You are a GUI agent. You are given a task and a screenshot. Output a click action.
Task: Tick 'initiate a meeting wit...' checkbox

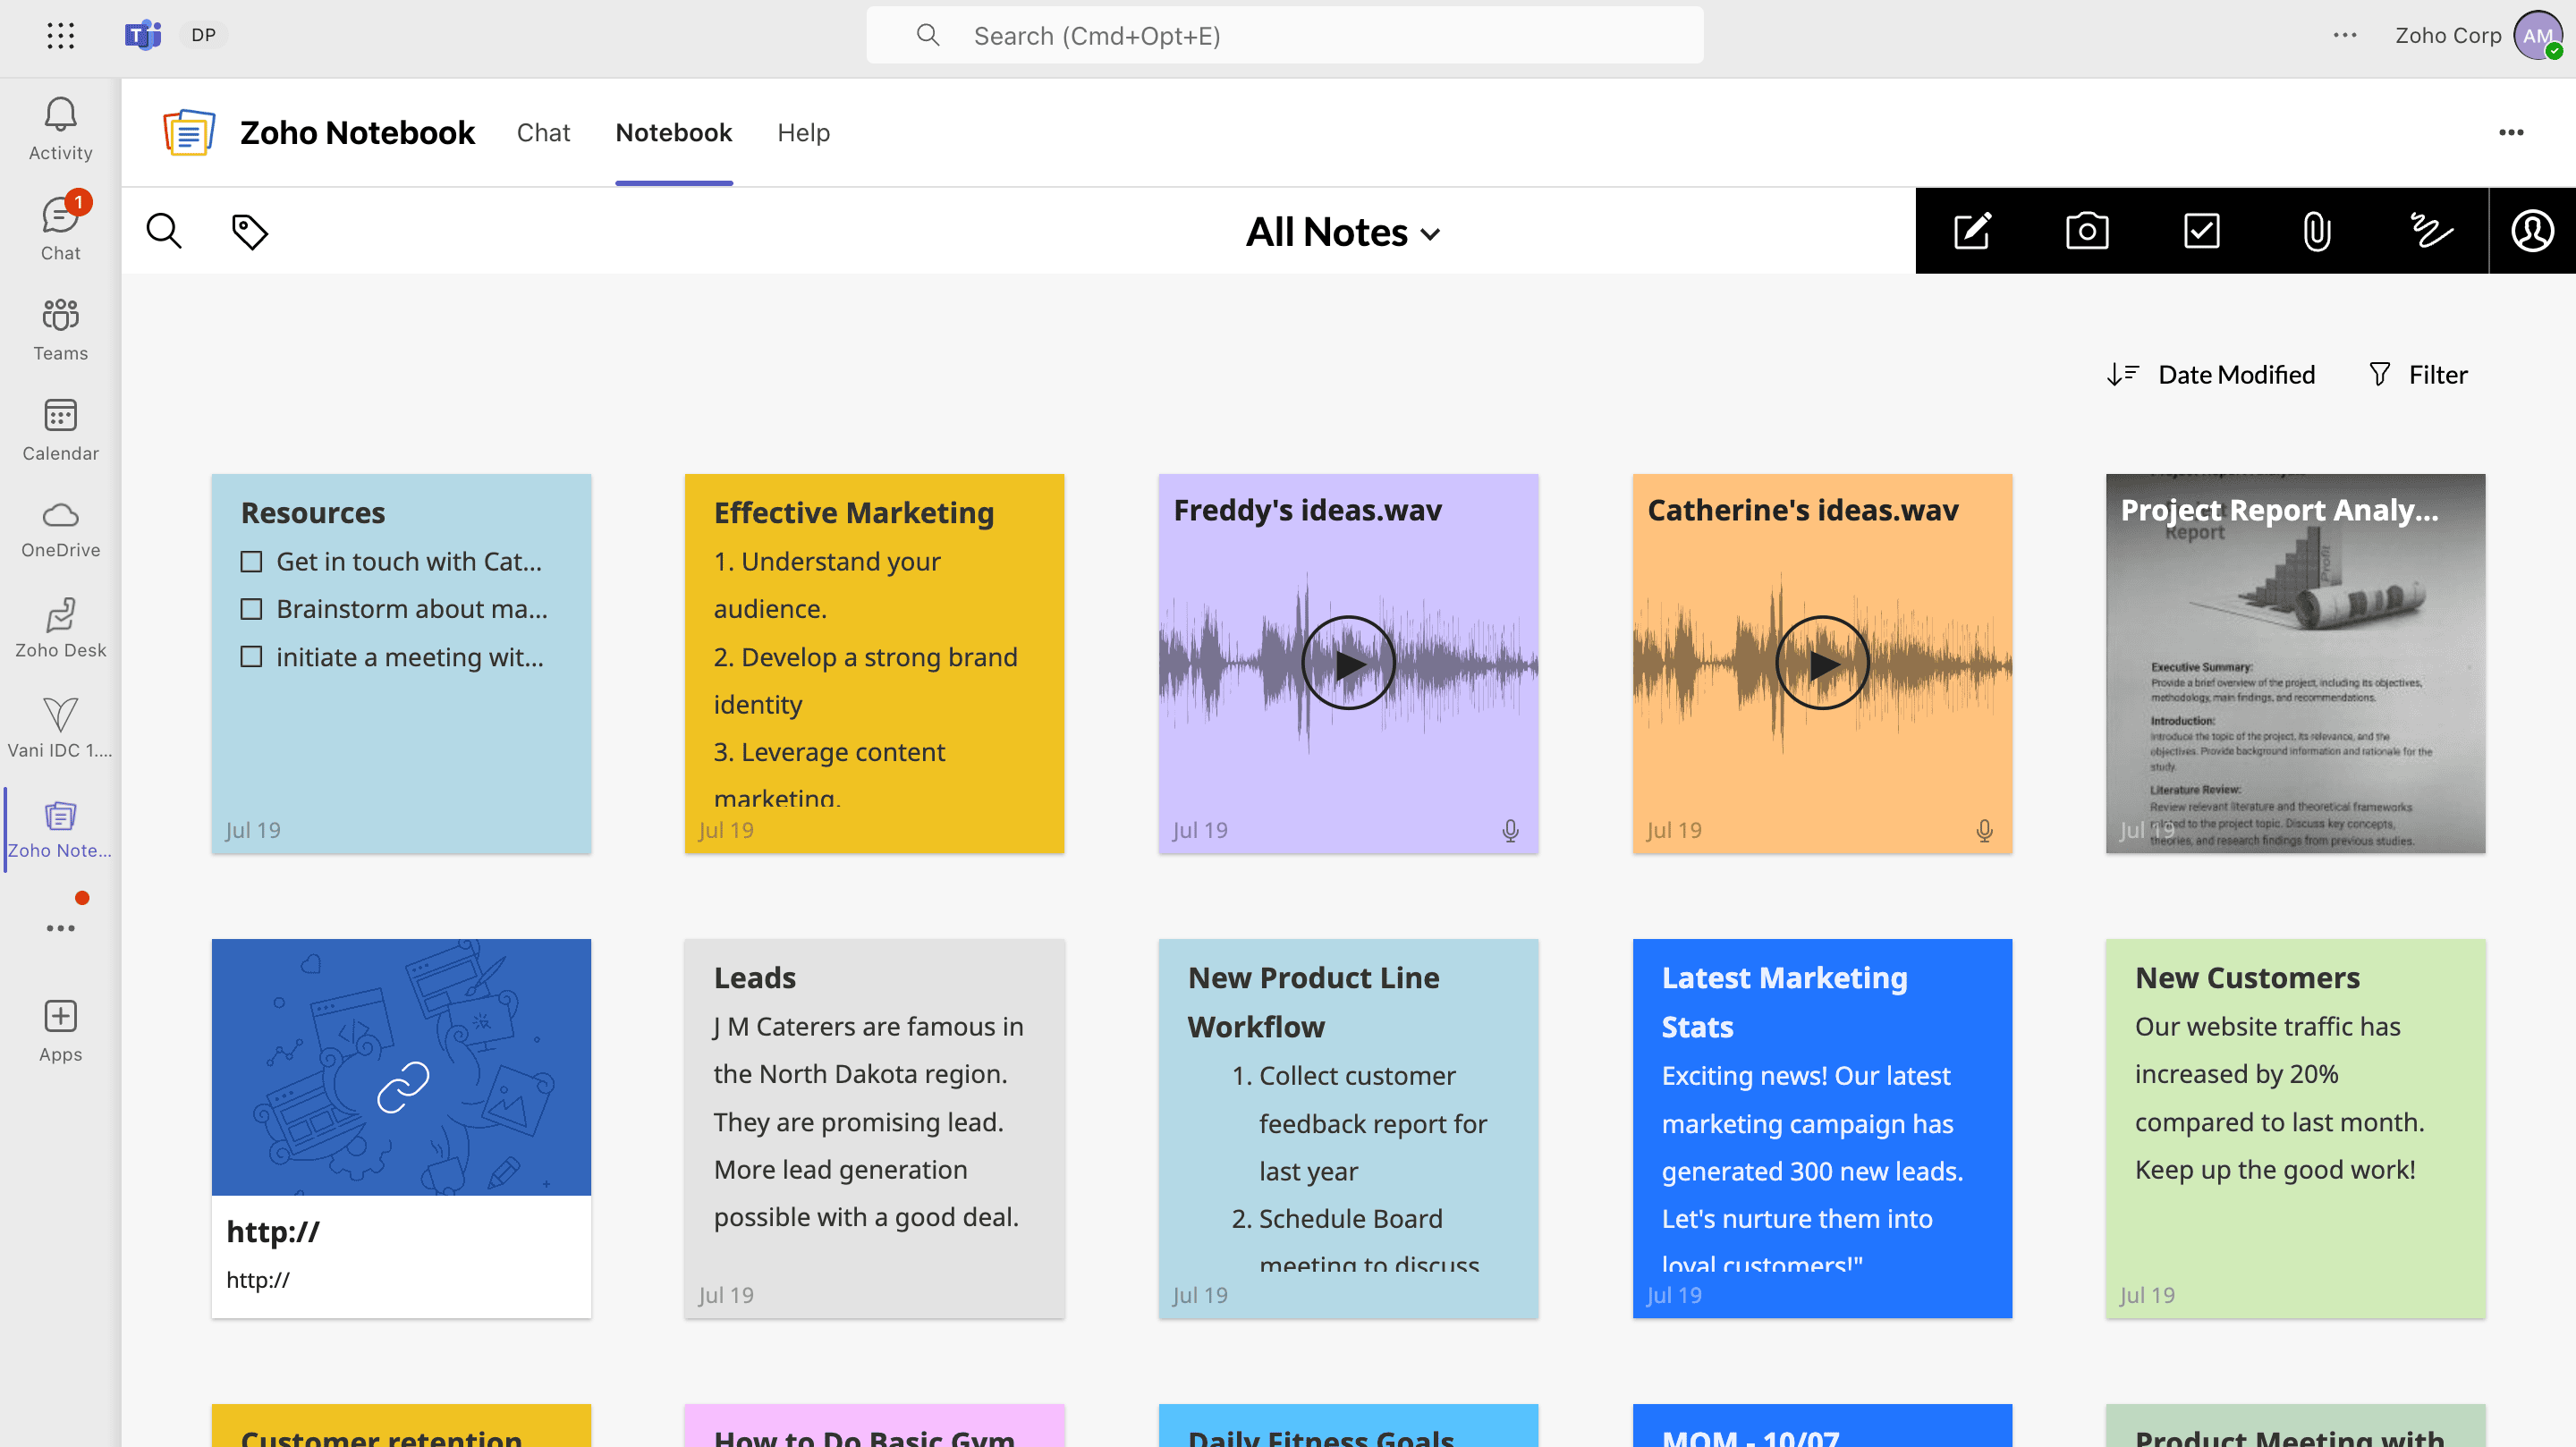click(x=251, y=657)
